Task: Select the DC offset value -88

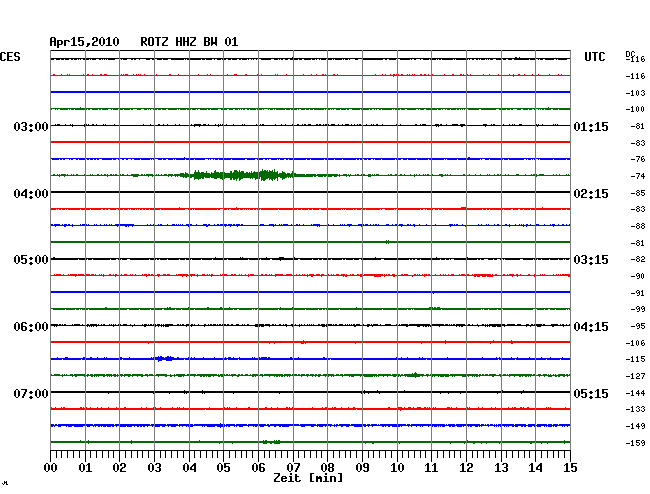Action: click(x=638, y=226)
